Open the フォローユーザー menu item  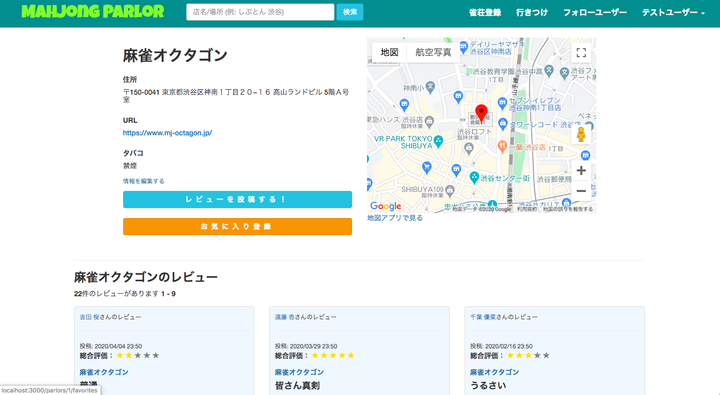[x=595, y=13]
